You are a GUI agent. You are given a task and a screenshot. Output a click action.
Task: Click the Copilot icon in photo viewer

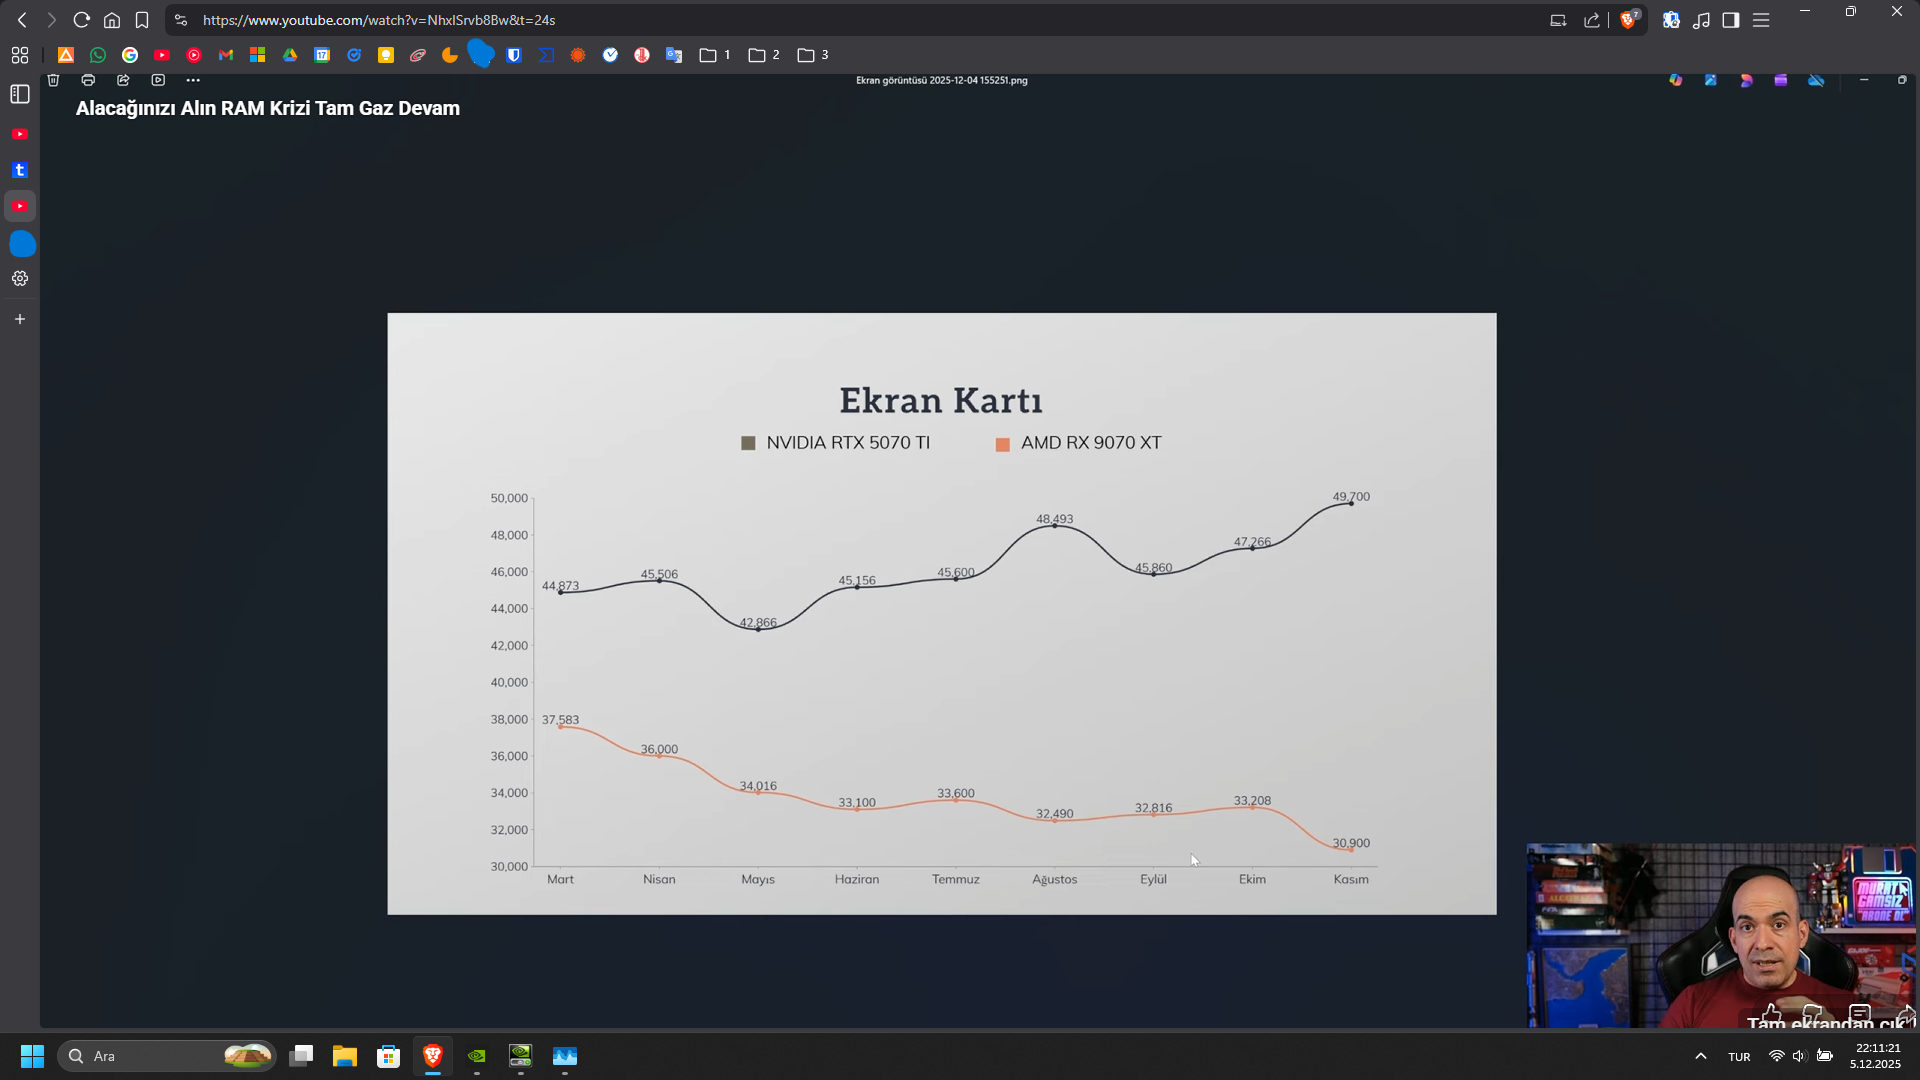1676,80
